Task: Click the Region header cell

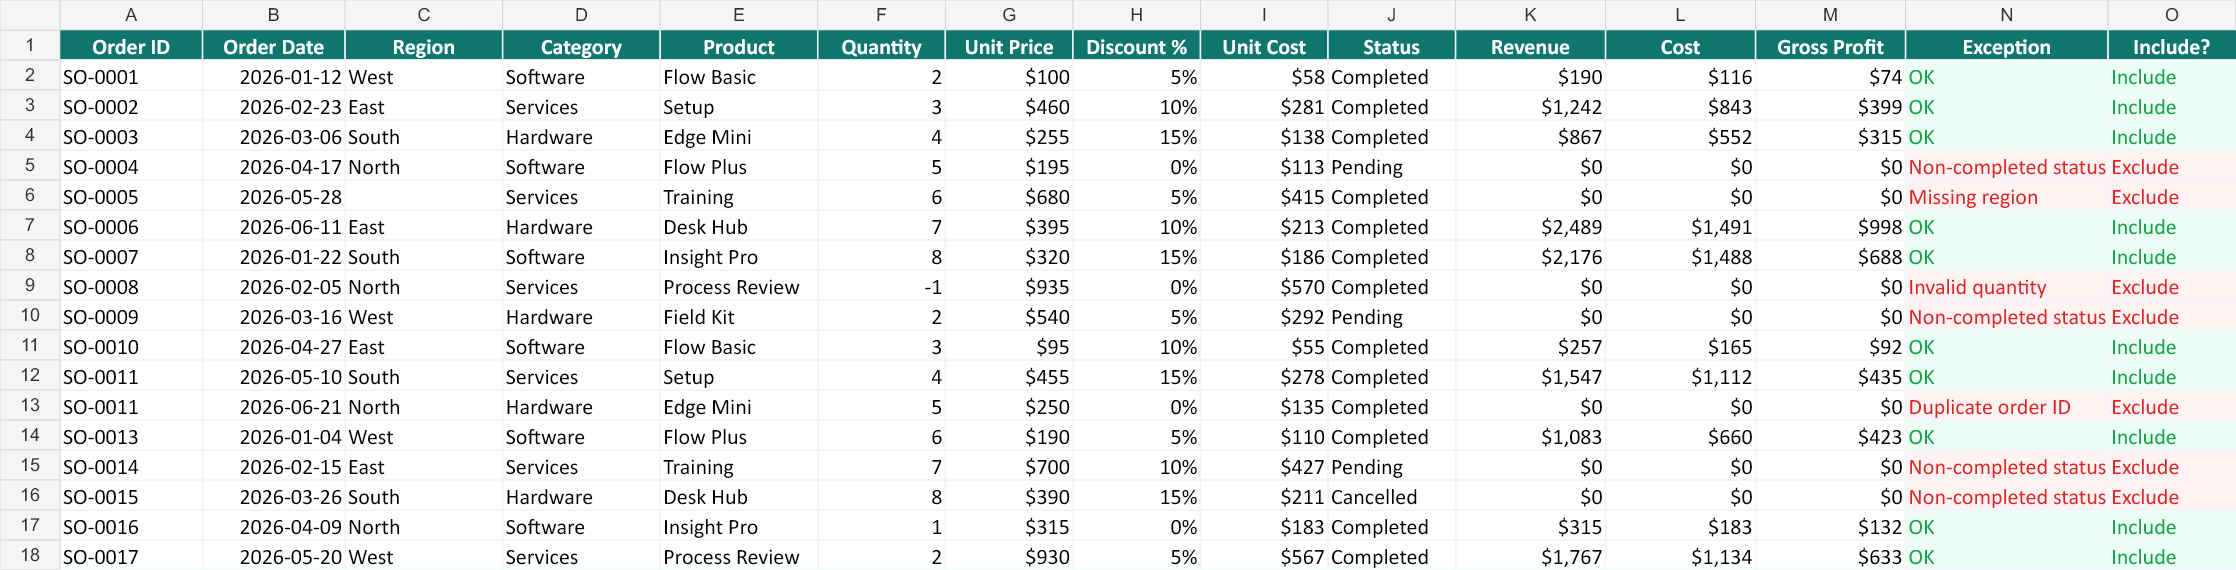Action: pyautogui.click(x=423, y=46)
